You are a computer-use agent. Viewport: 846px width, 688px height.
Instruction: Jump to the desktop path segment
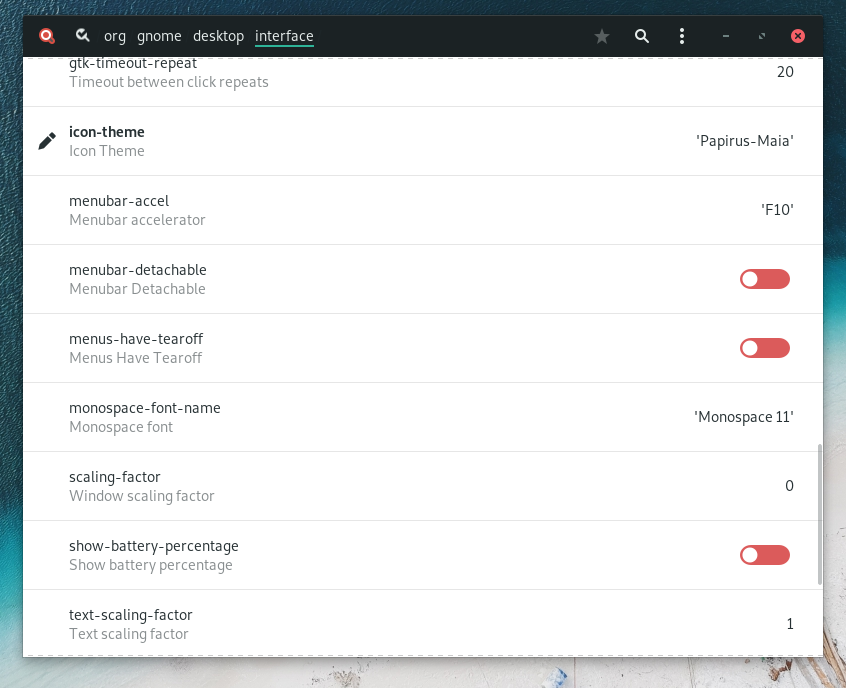[x=218, y=36]
